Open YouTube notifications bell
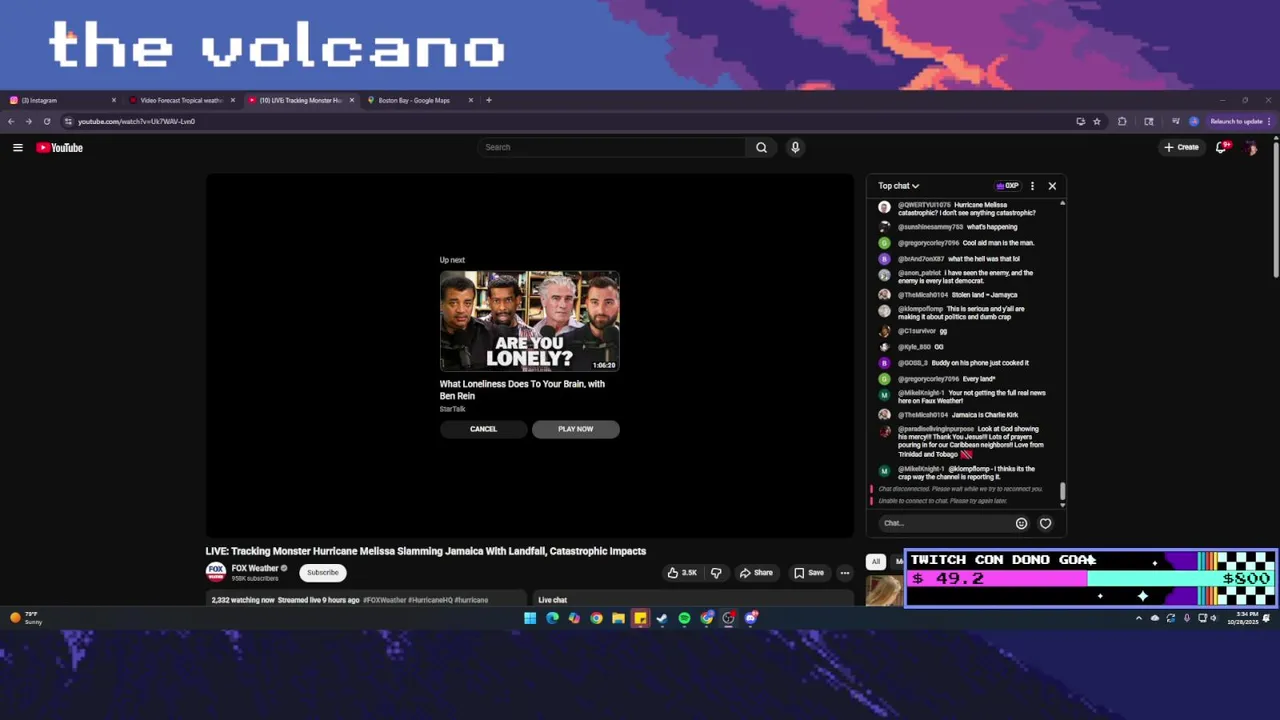 1221,147
